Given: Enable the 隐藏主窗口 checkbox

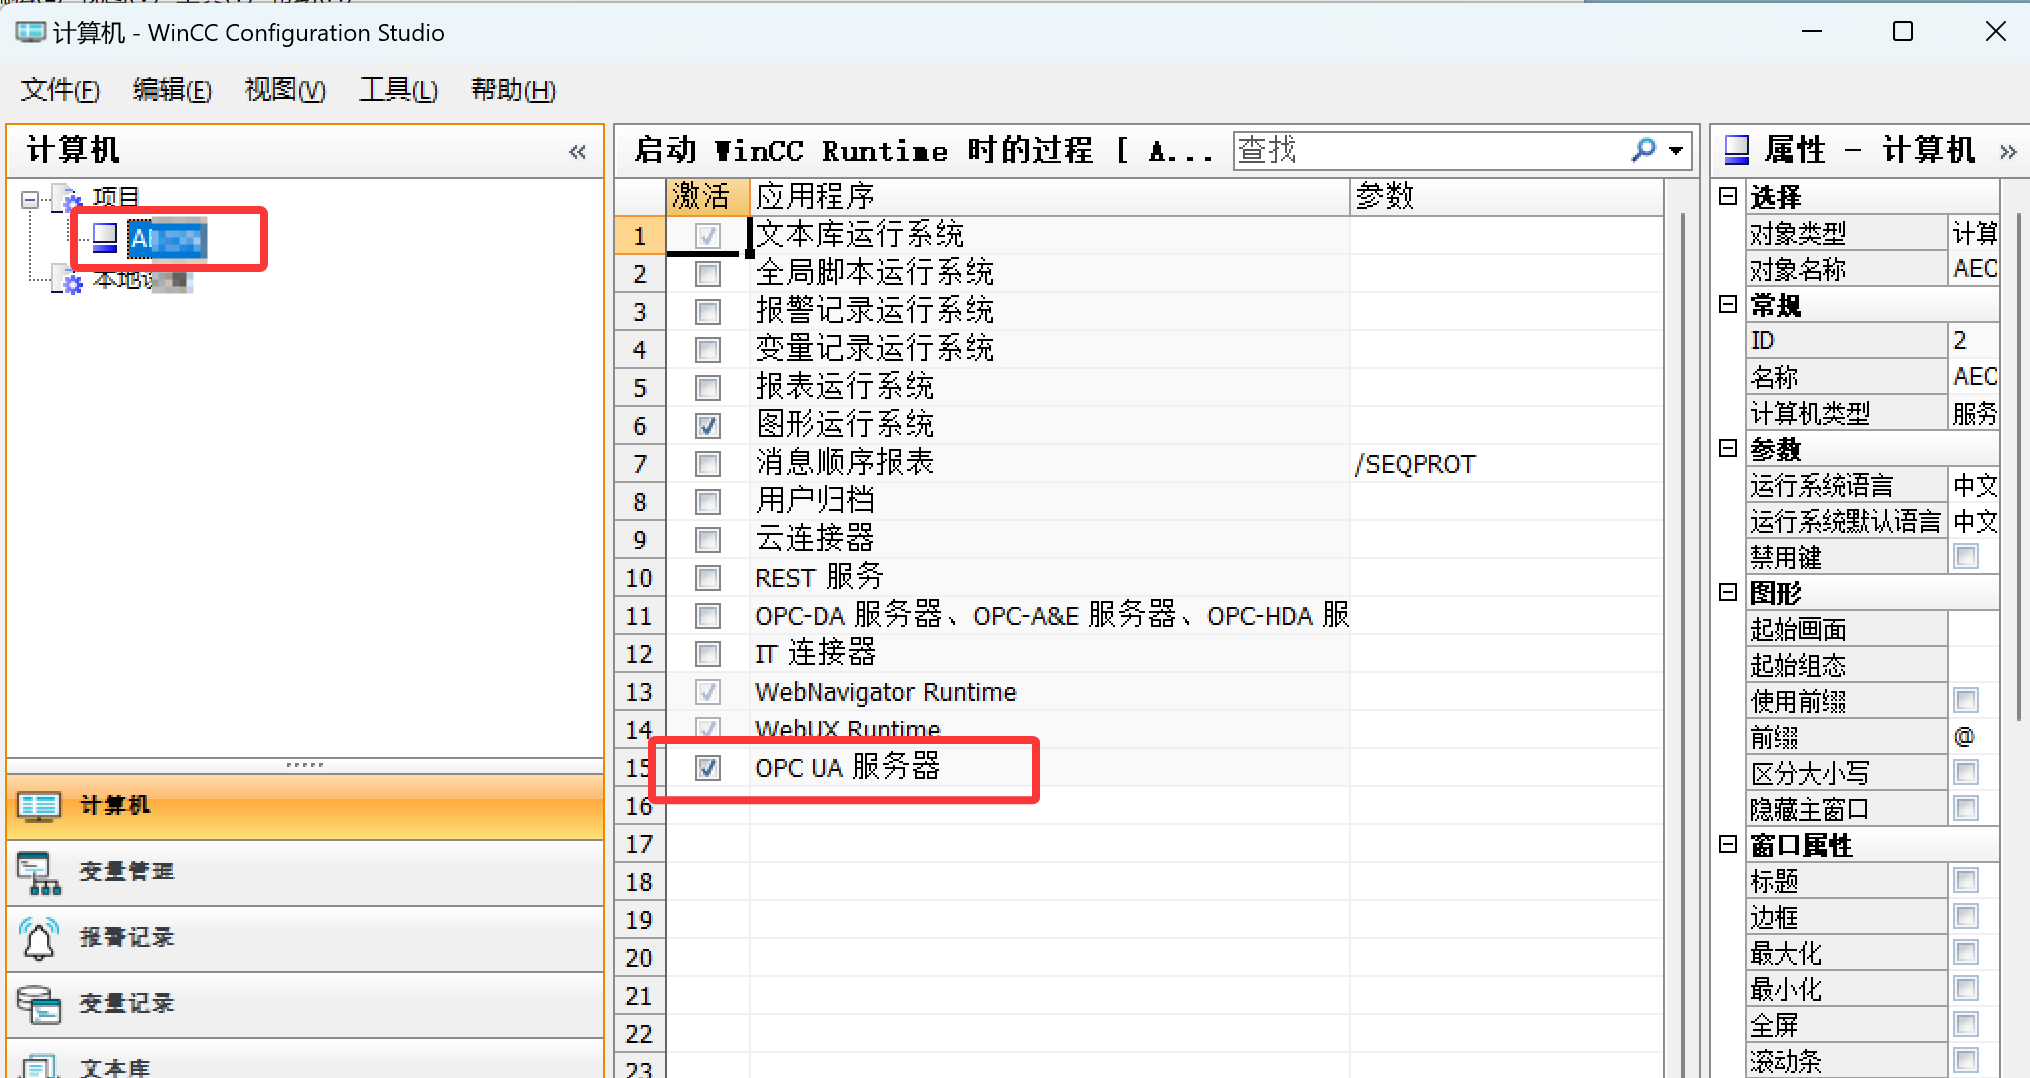Looking at the screenshot, I should 1966,808.
